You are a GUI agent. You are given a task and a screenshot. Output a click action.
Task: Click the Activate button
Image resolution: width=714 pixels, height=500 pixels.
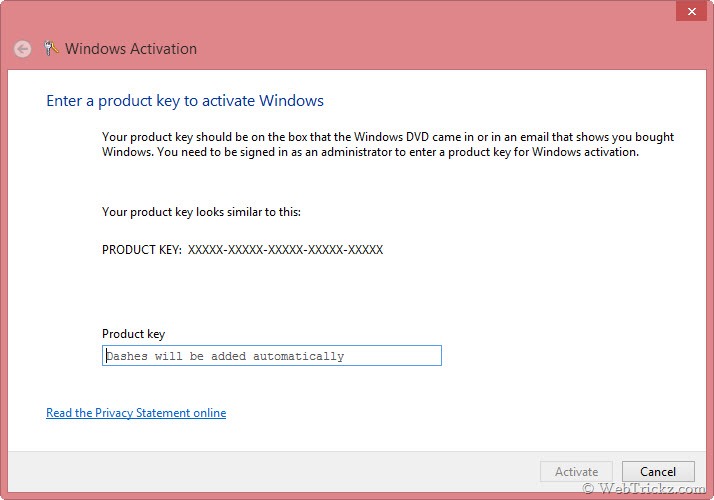point(576,471)
